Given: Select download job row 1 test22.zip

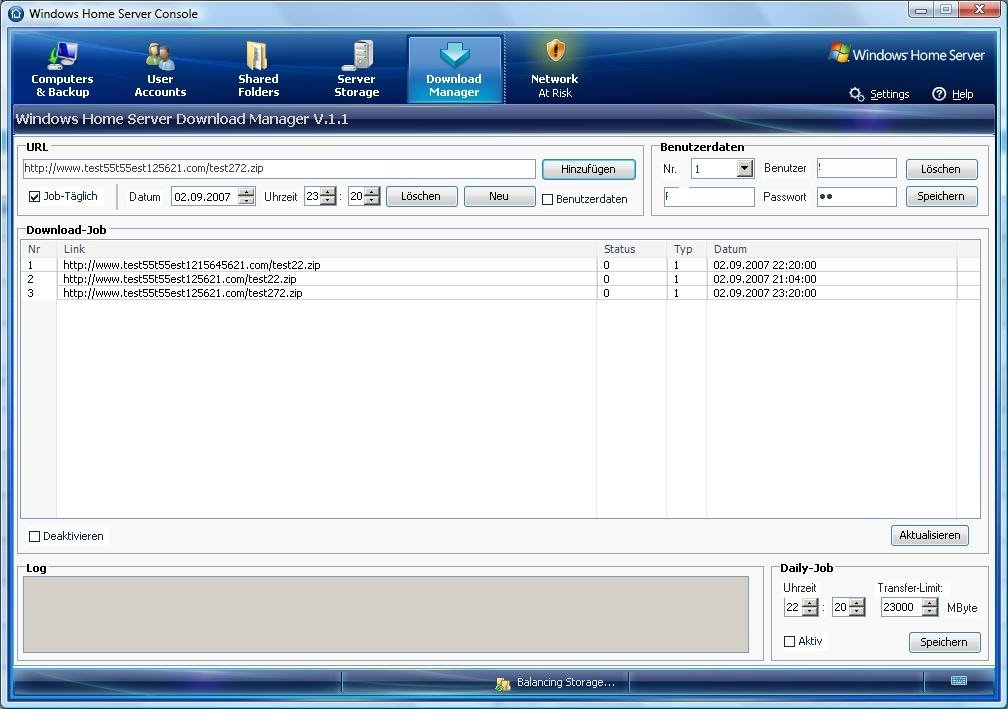Looking at the screenshot, I should [x=500, y=265].
